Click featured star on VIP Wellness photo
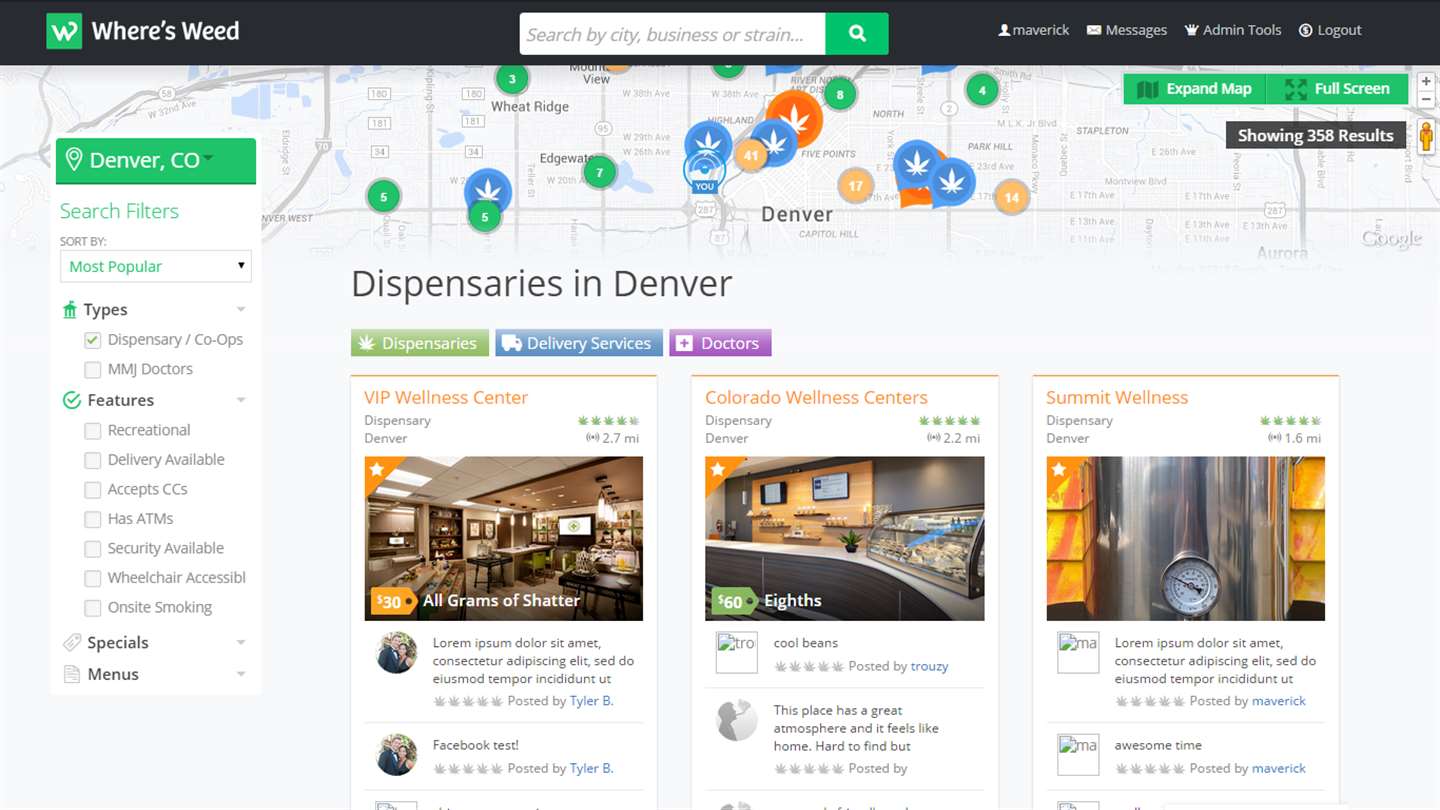The image size is (1440, 810). pyautogui.click(x=377, y=469)
